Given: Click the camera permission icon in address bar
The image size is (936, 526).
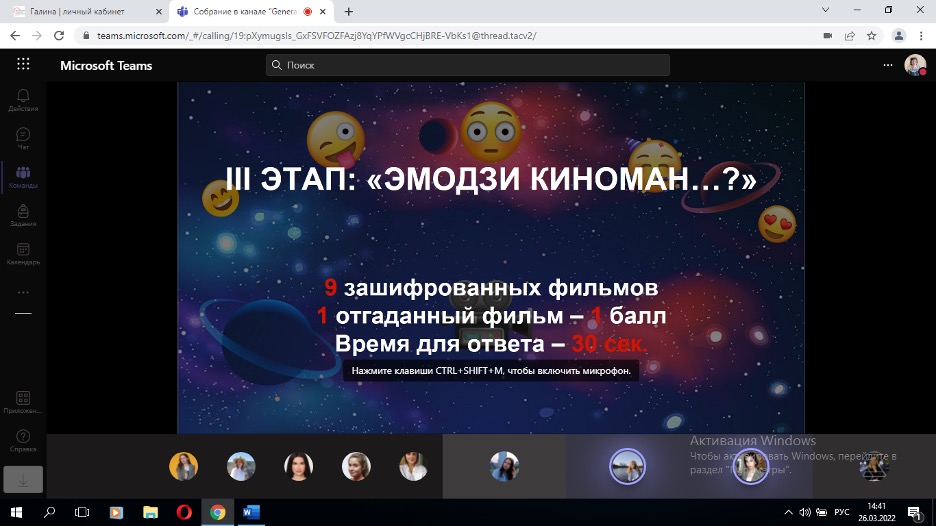Looking at the screenshot, I should tap(827, 35).
